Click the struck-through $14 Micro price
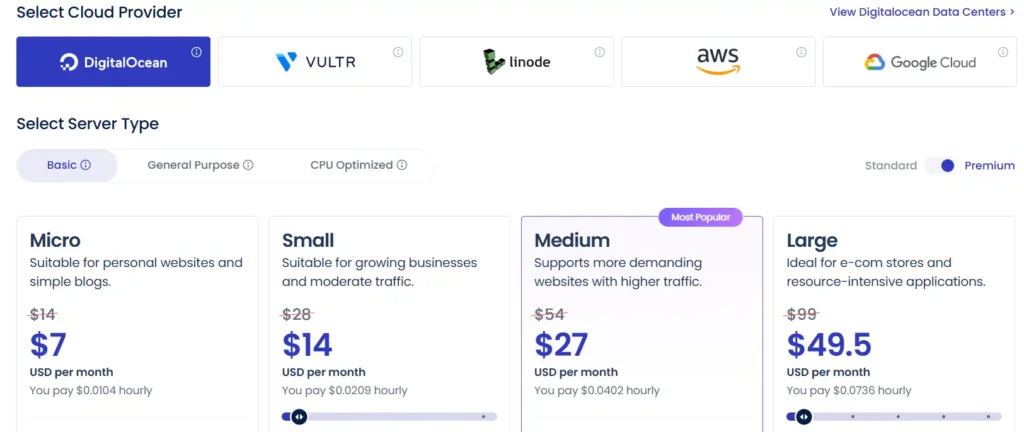 point(43,315)
